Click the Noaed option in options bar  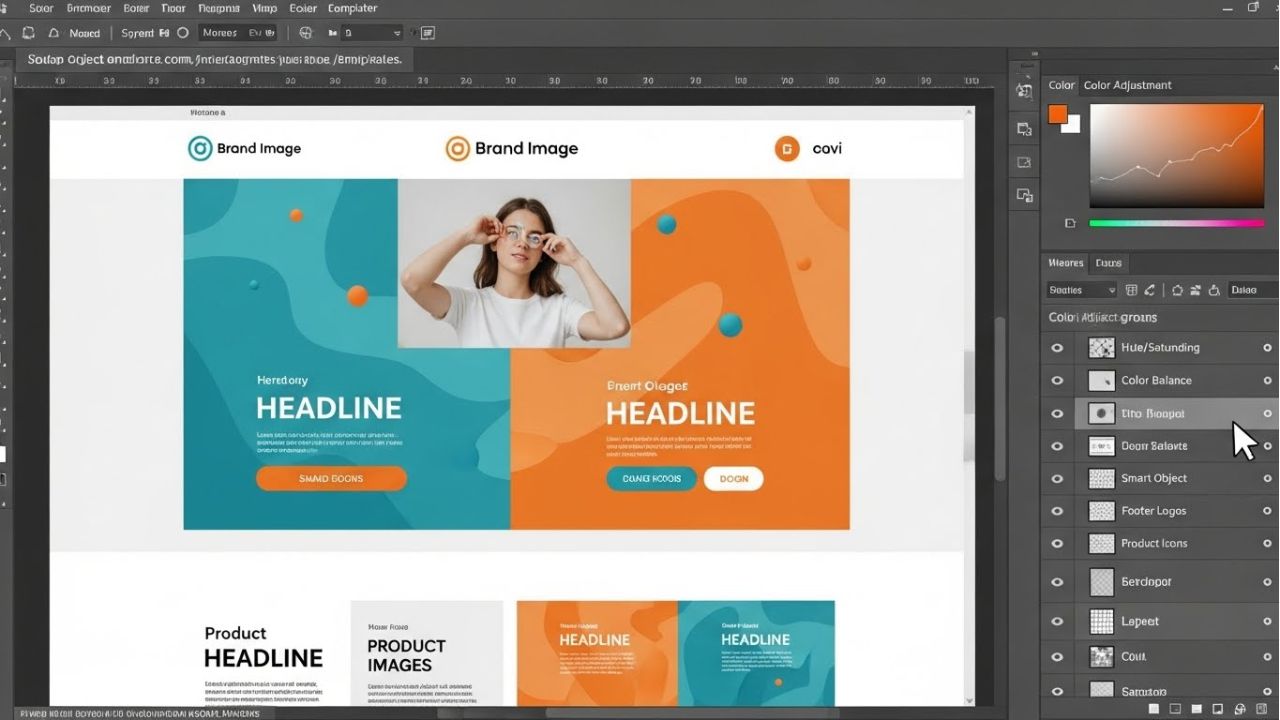pyautogui.click(x=85, y=33)
